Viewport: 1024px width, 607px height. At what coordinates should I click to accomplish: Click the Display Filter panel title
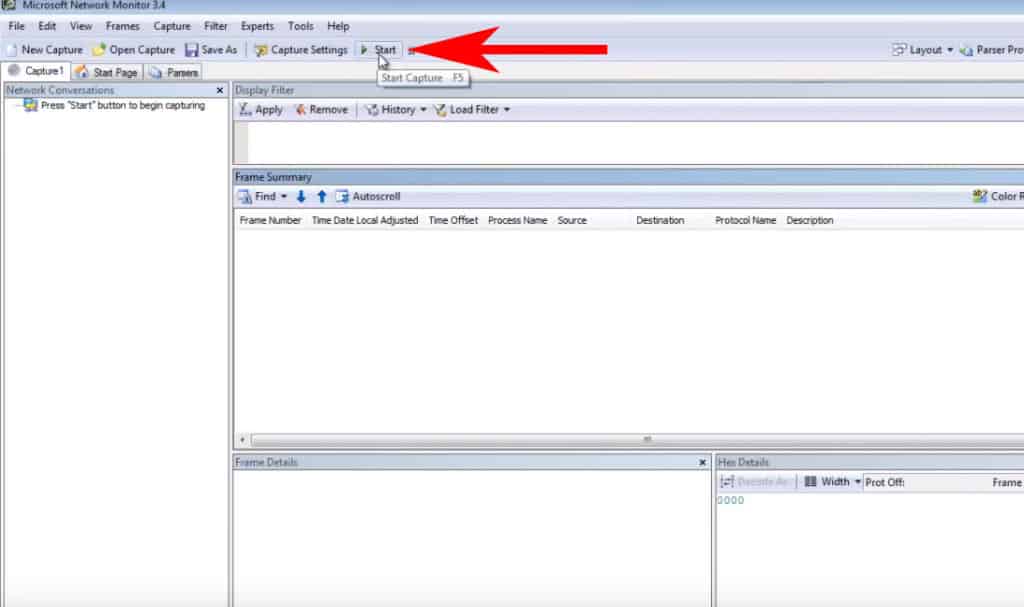pos(264,90)
